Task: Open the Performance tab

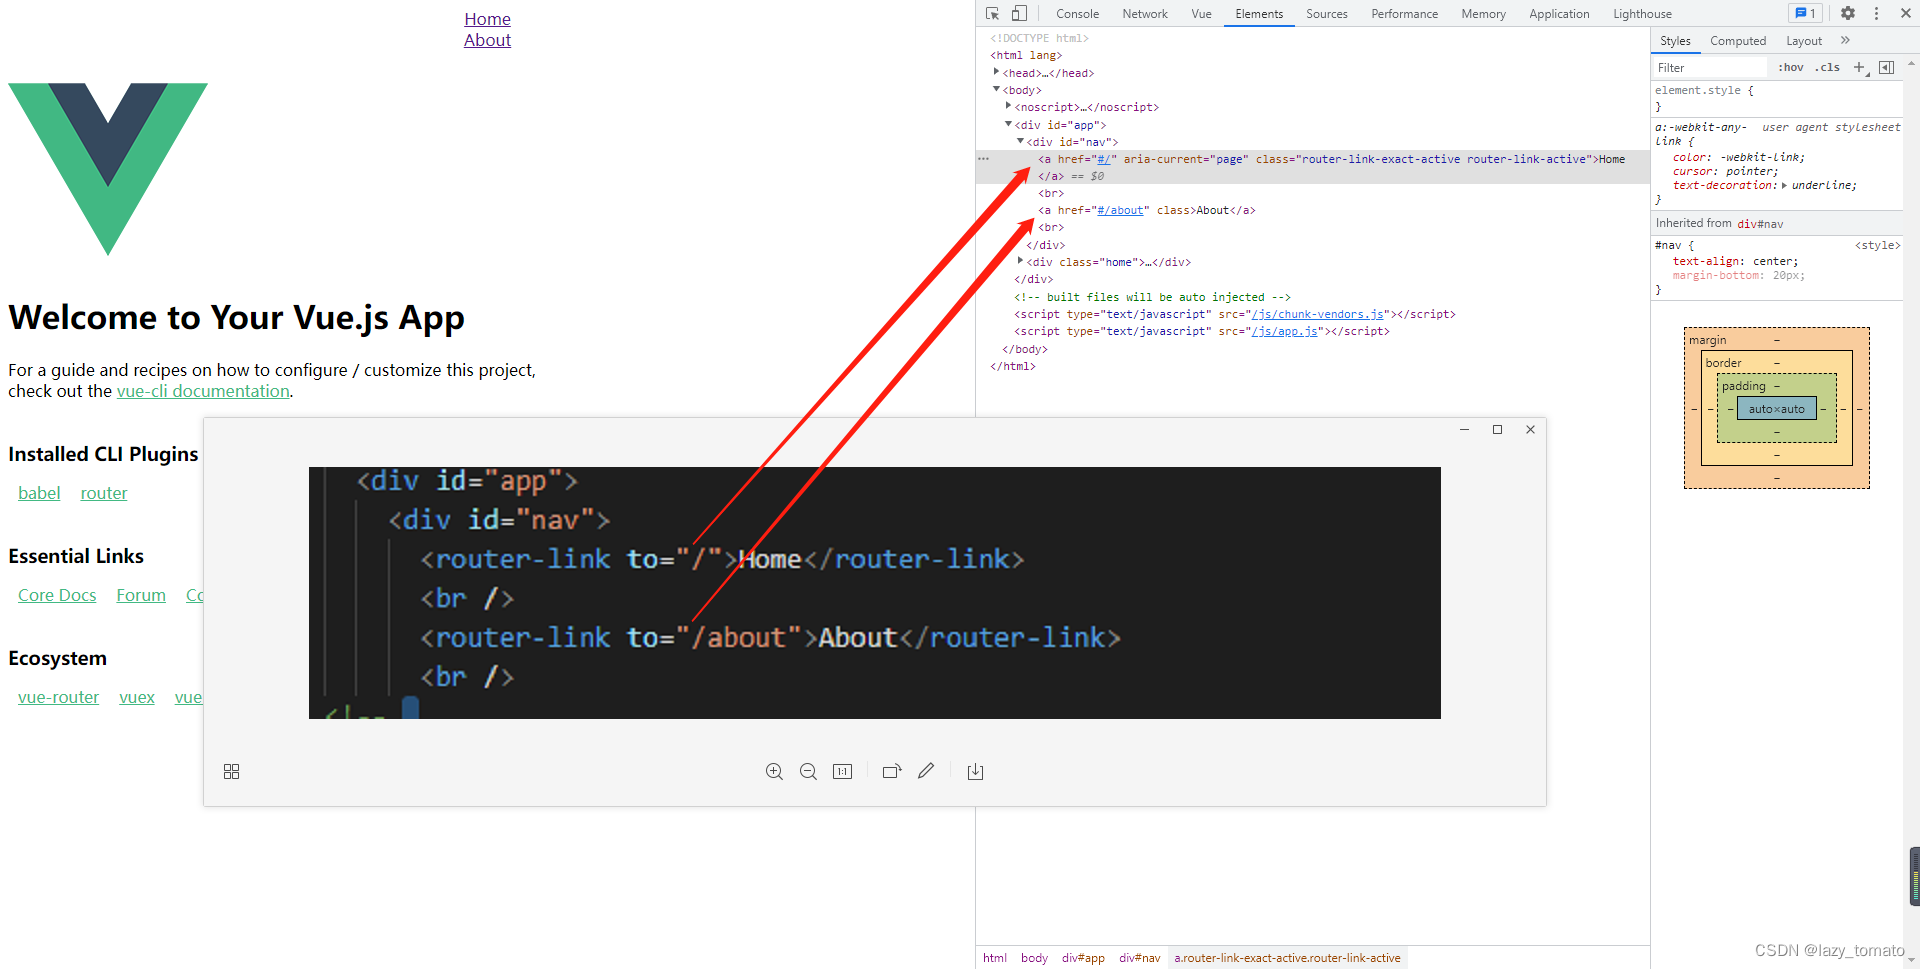Action: click(x=1404, y=14)
